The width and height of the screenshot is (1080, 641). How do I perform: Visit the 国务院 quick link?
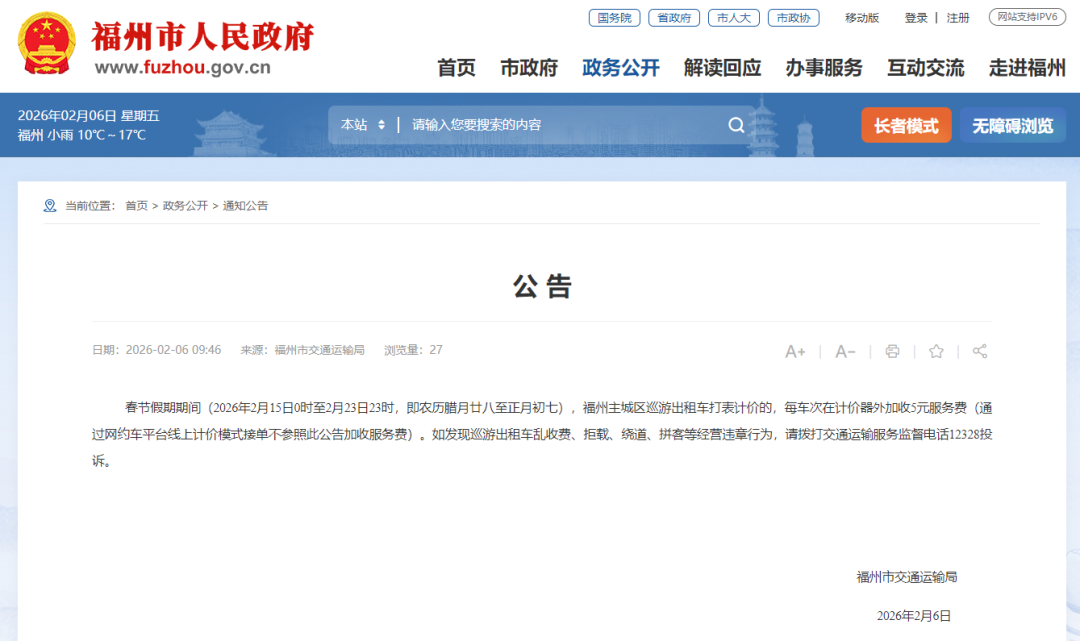614,17
